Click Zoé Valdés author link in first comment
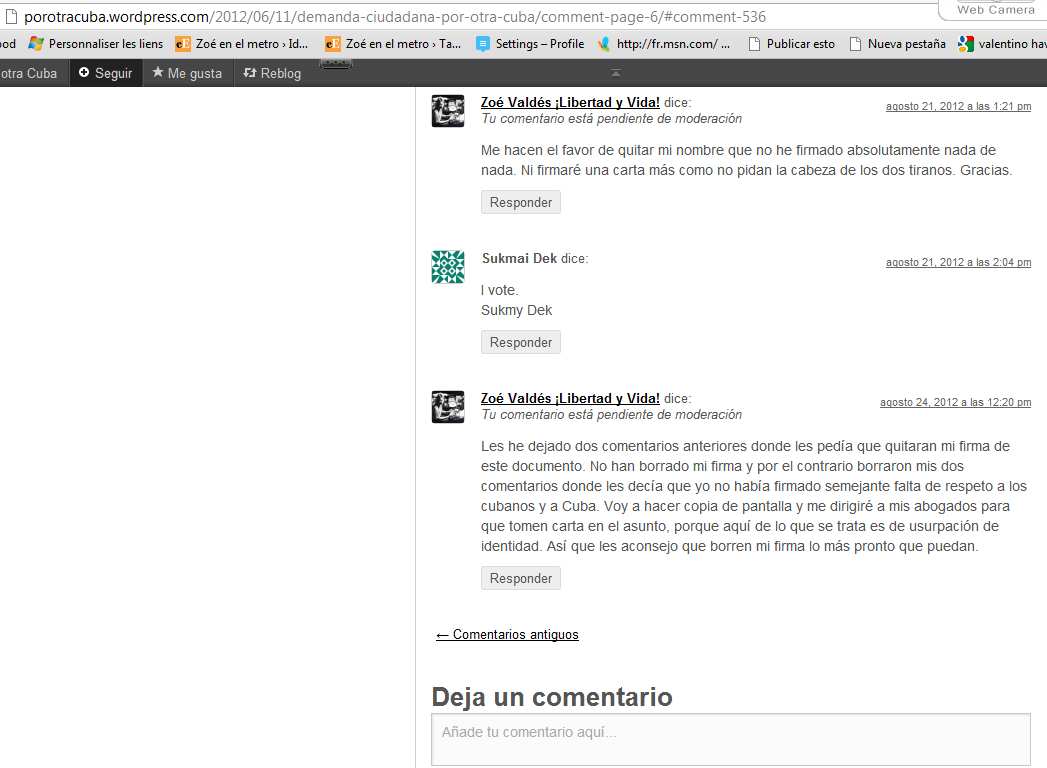The image size is (1047, 768). coord(570,102)
